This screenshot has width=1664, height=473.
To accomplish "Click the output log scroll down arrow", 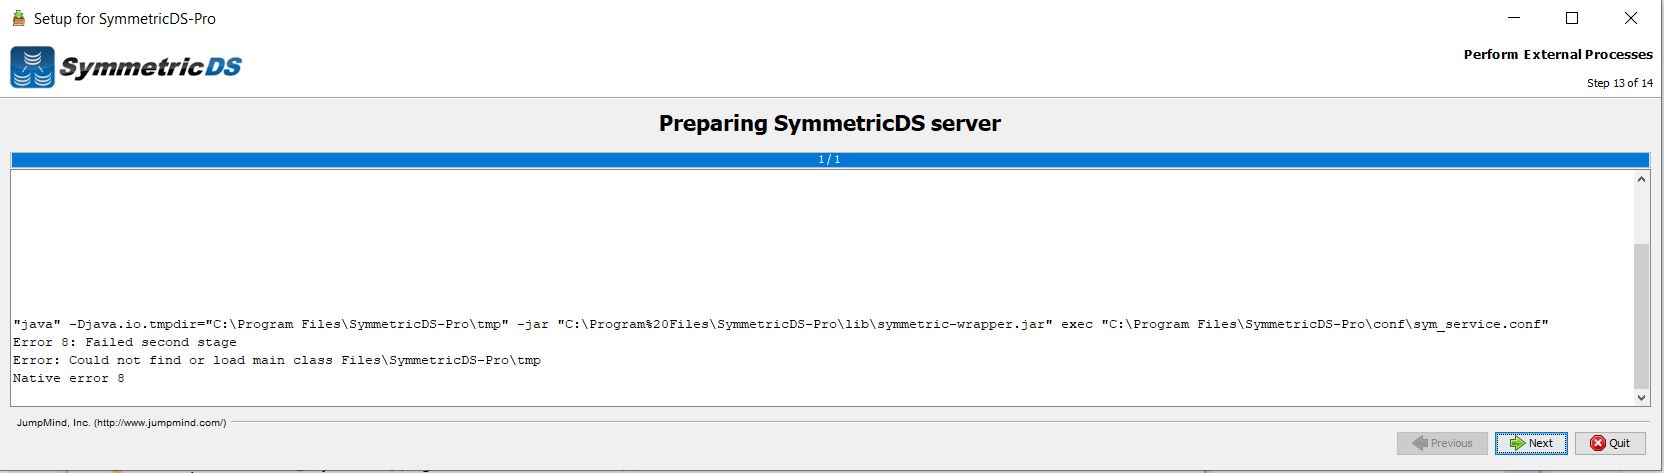I will coord(1641,397).
